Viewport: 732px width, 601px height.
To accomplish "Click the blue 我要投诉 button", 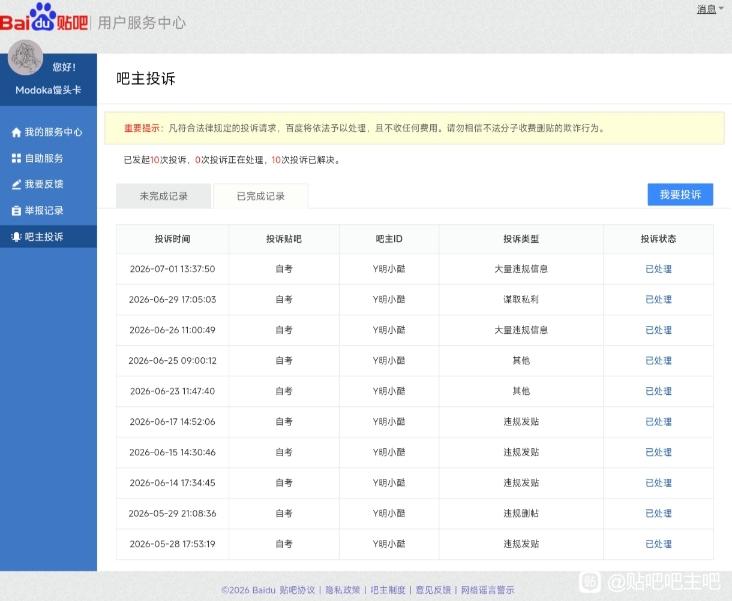I will 680,195.
